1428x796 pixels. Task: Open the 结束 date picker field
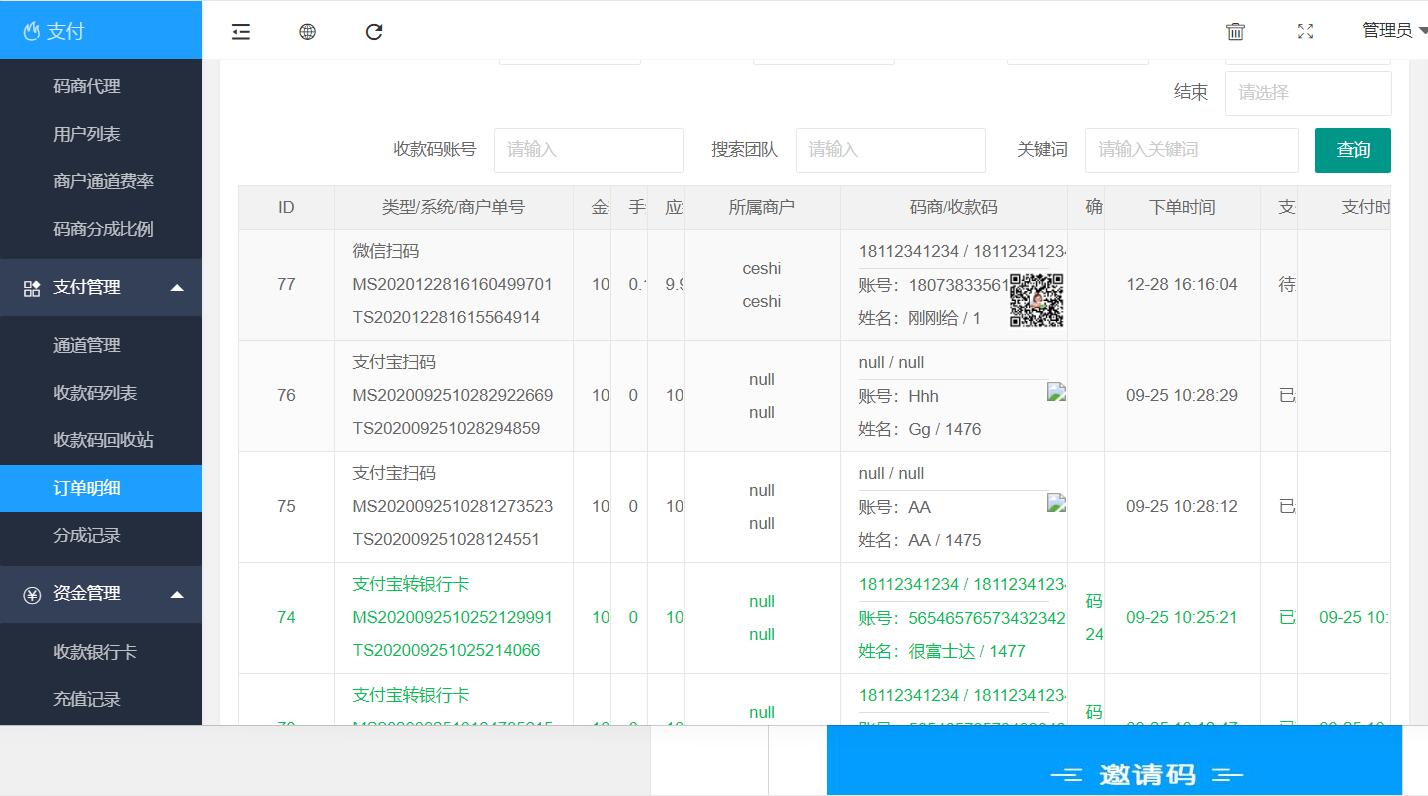pyautogui.click(x=1307, y=93)
